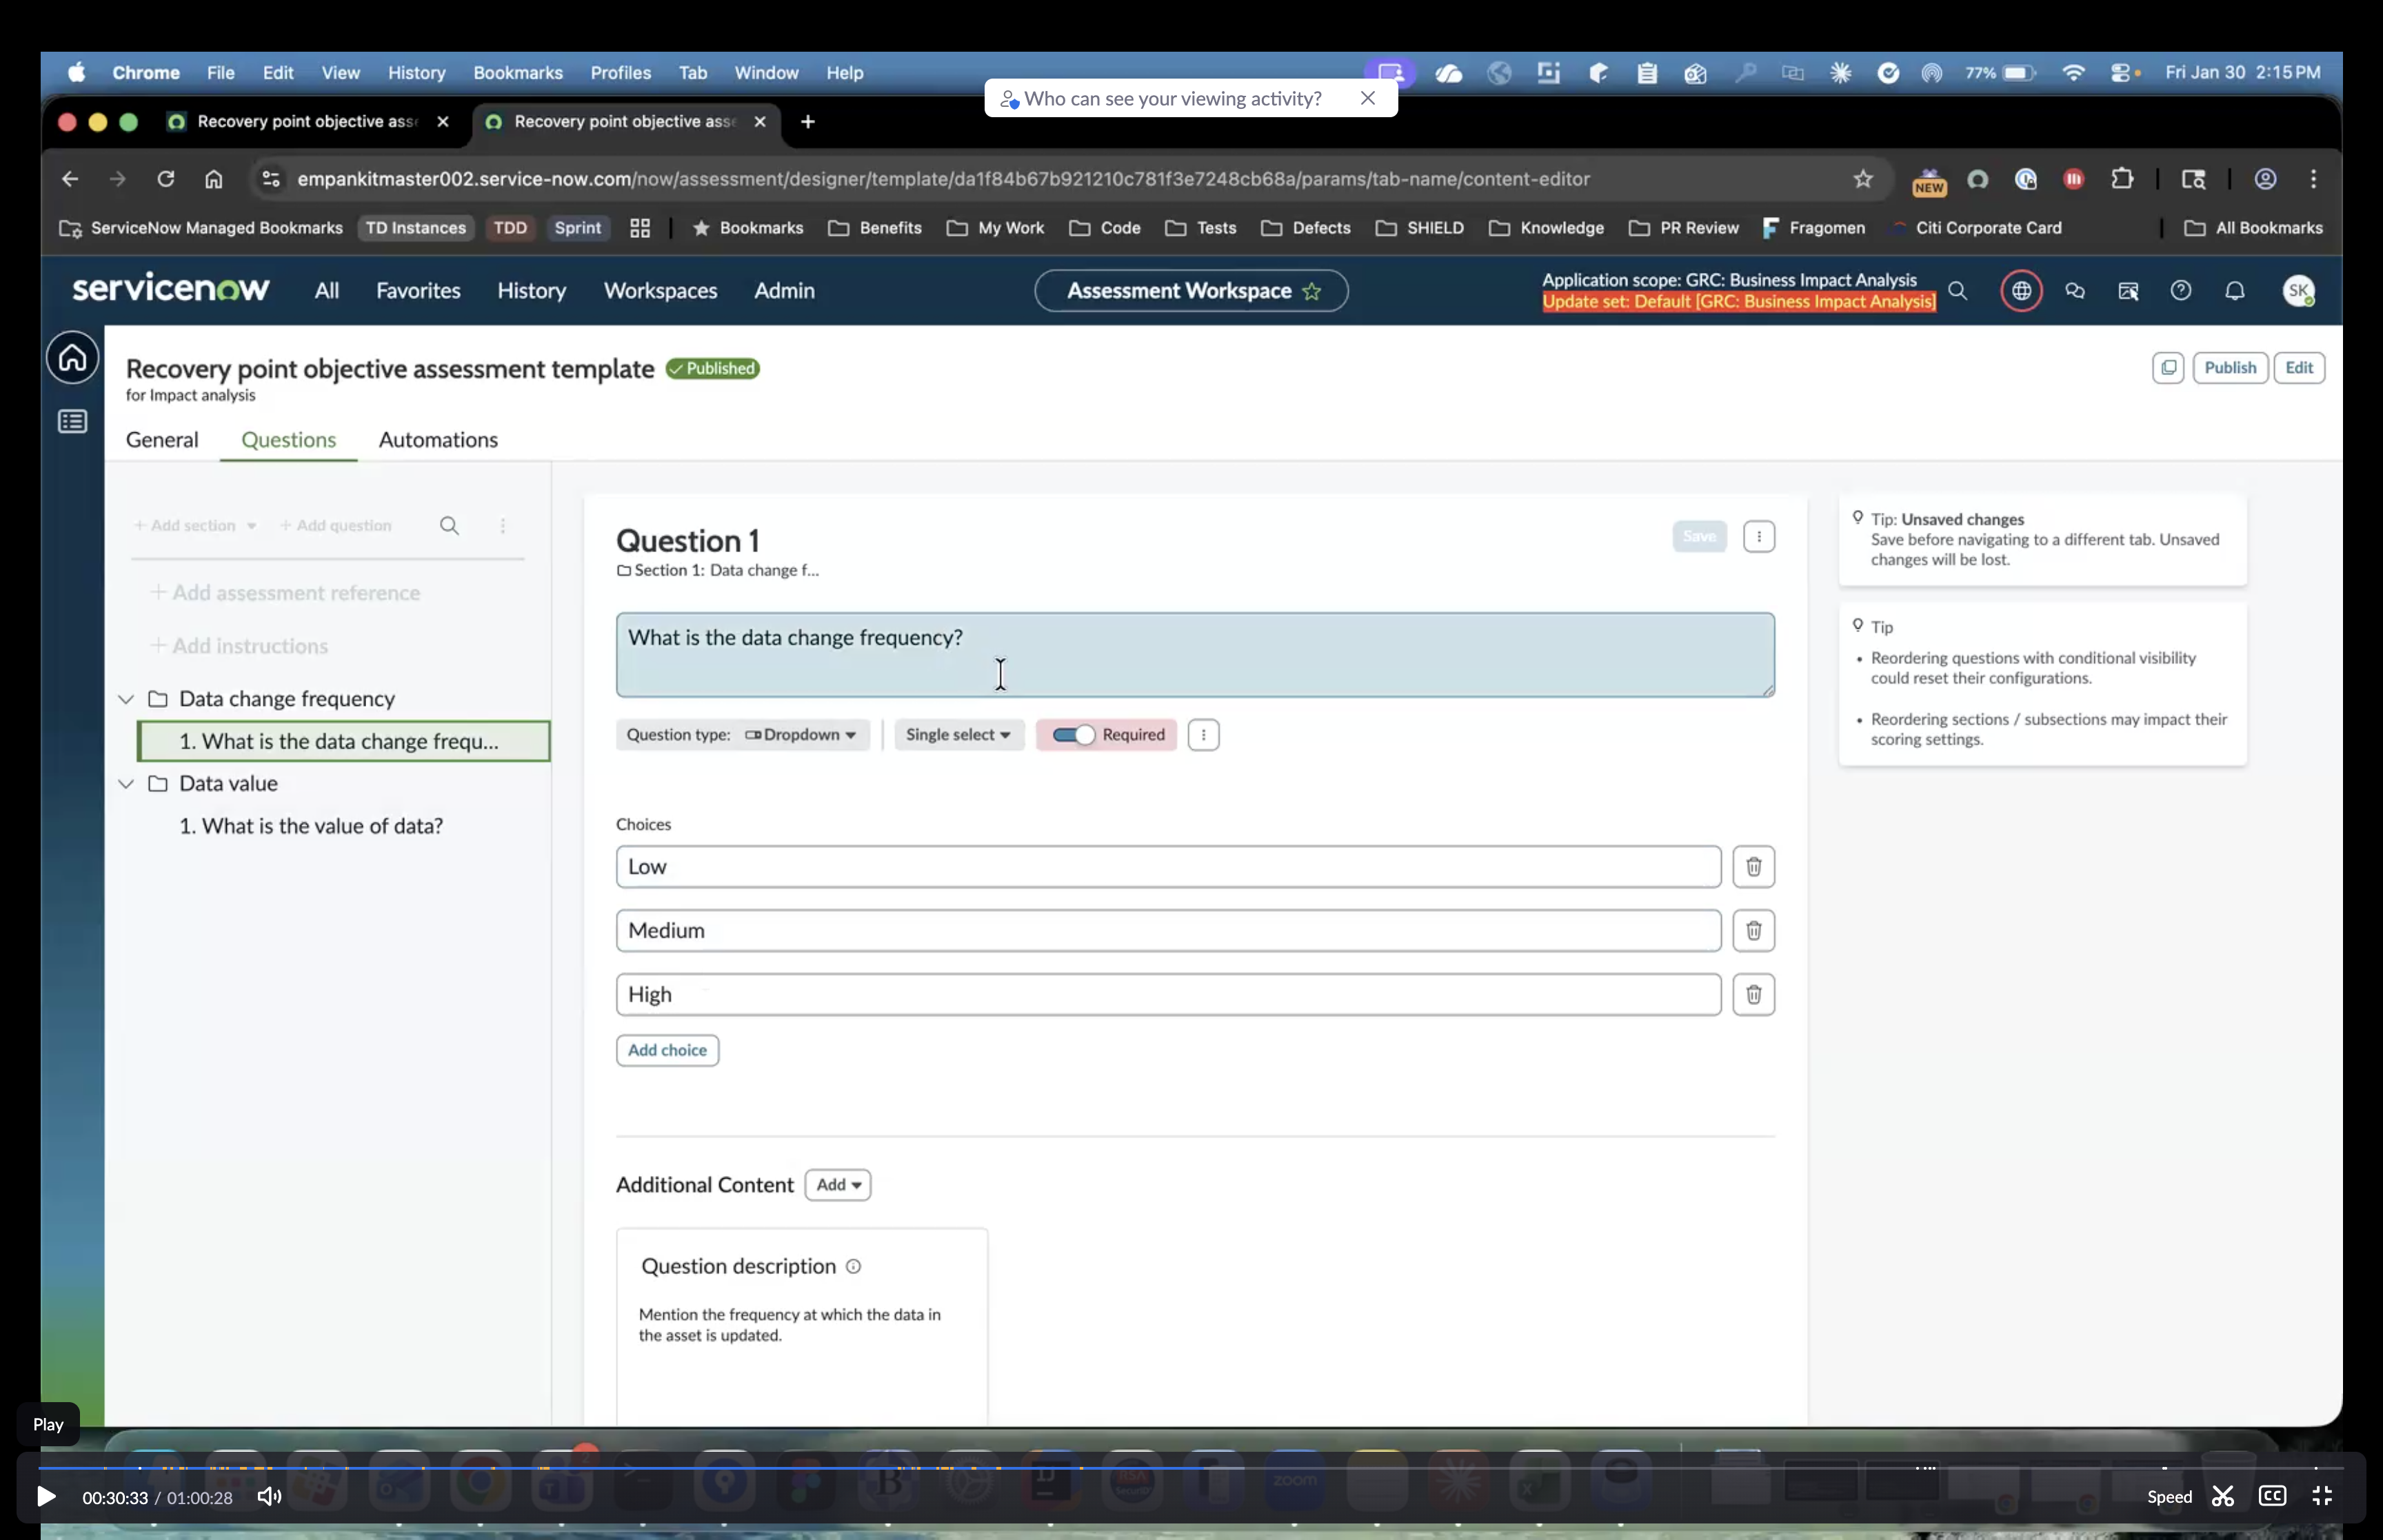
Task: Open the All menu in ServiceNow header
Action: (x=327, y=291)
